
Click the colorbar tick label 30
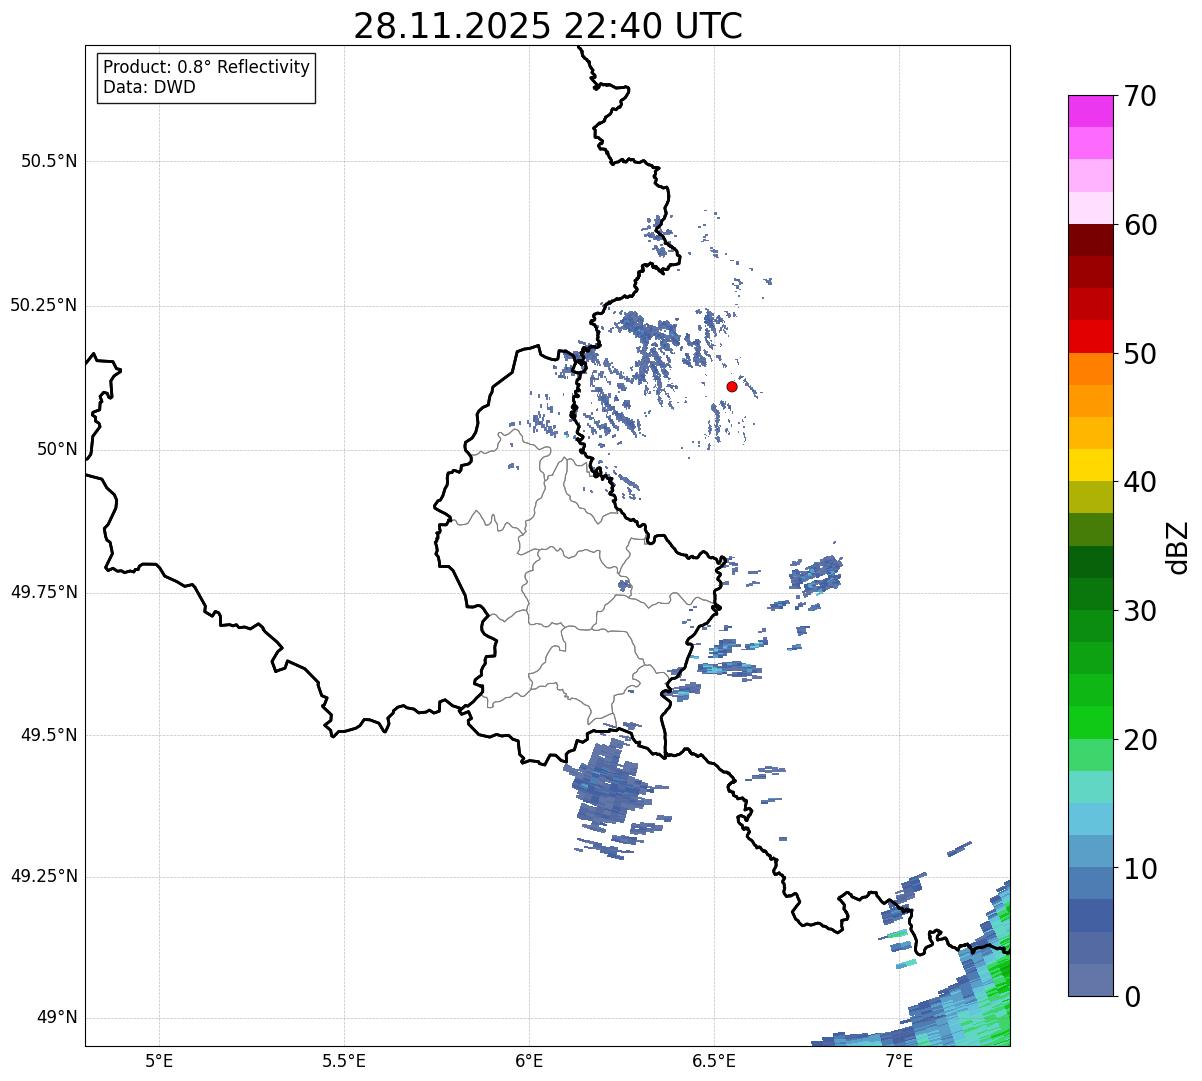(x=1139, y=611)
